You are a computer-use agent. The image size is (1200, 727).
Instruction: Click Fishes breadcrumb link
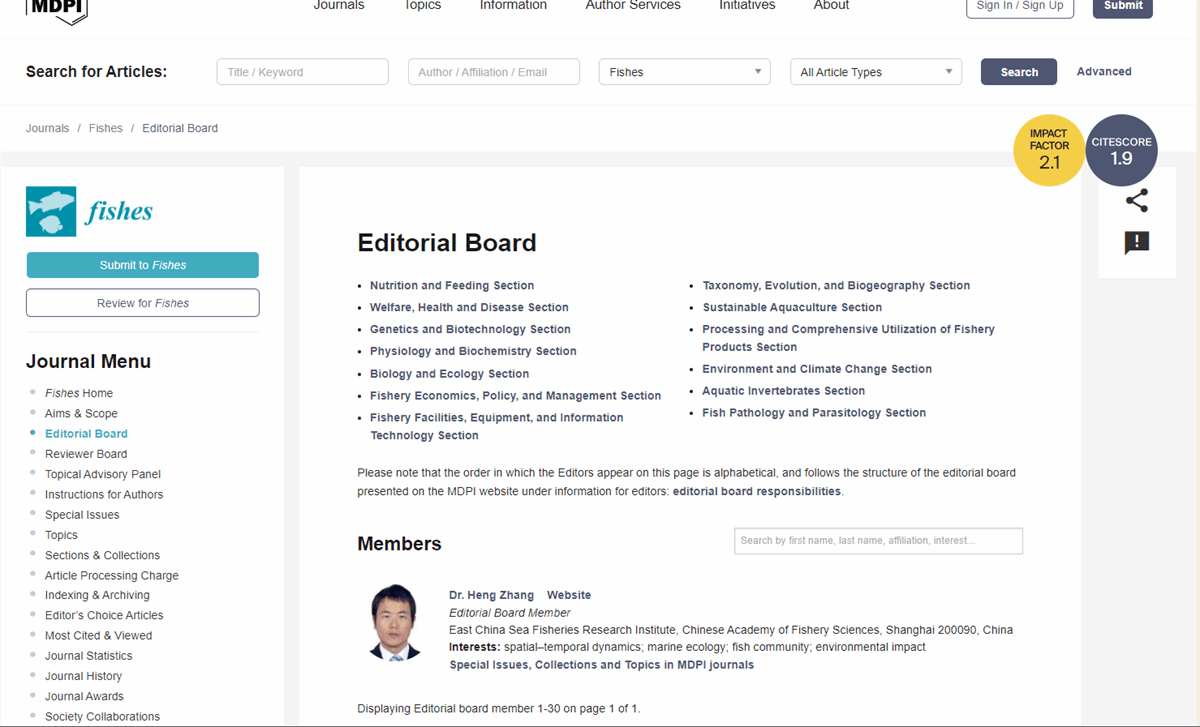[106, 128]
